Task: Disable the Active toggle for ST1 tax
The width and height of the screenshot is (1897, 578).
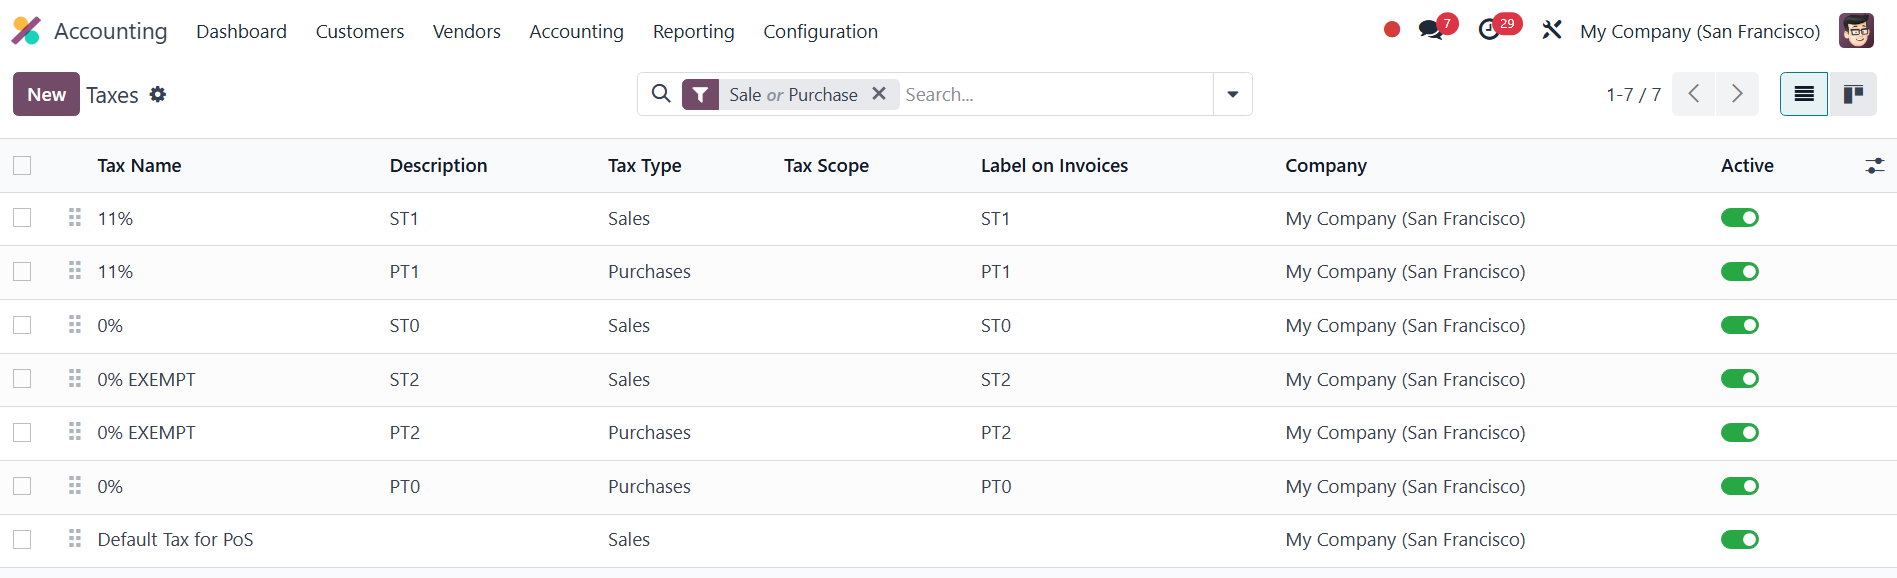Action: point(1740,218)
